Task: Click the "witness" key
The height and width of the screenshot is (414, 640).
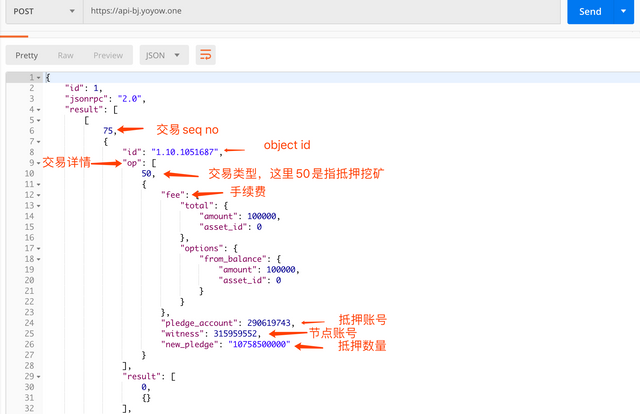Action: [182, 334]
